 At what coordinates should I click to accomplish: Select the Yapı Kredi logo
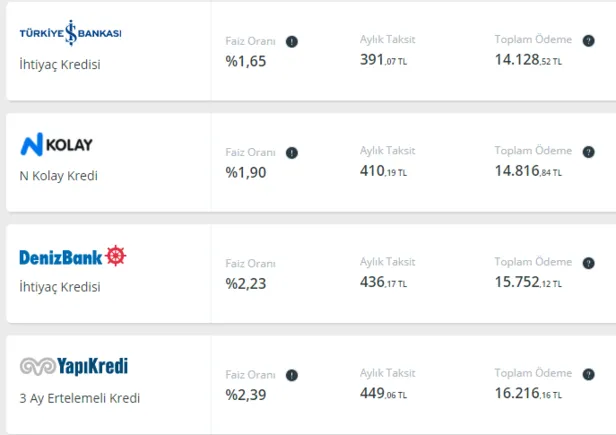[73, 367]
